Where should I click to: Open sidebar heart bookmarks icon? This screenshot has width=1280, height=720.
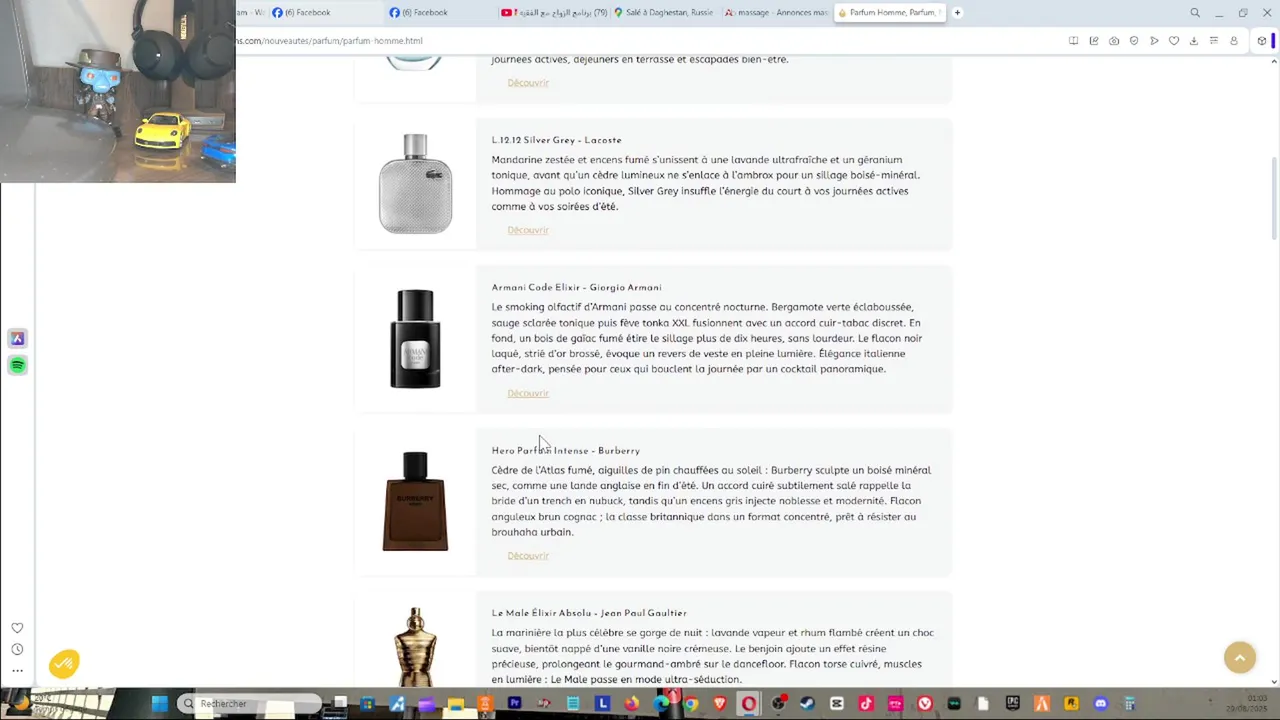pyautogui.click(x=17, y=628)
